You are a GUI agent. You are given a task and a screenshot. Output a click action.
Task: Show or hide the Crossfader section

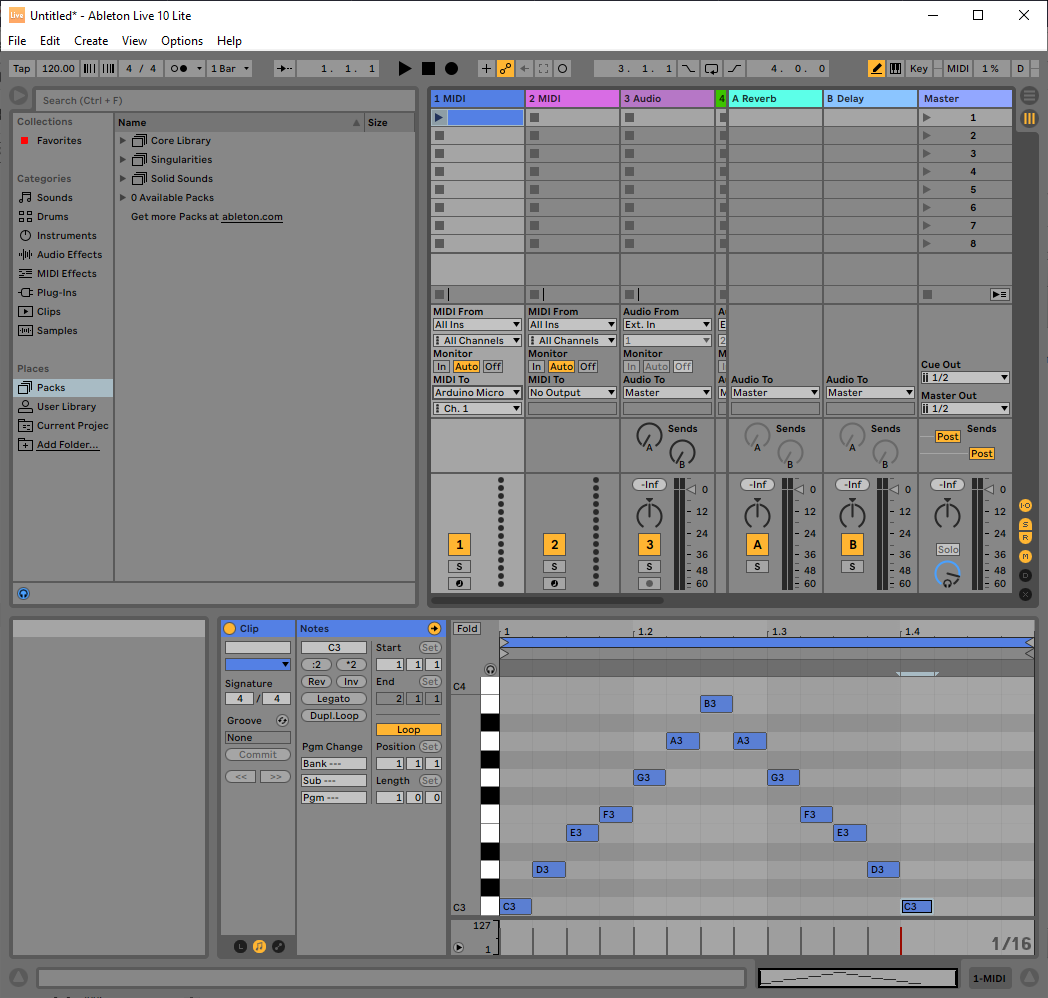[1025, 594]
